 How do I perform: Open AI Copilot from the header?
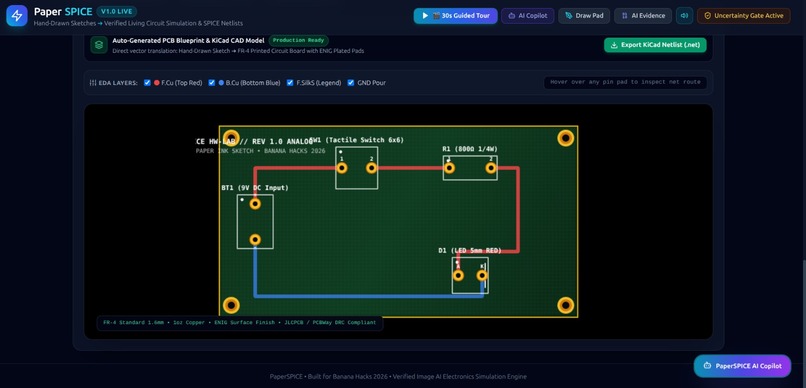point(528,16)
